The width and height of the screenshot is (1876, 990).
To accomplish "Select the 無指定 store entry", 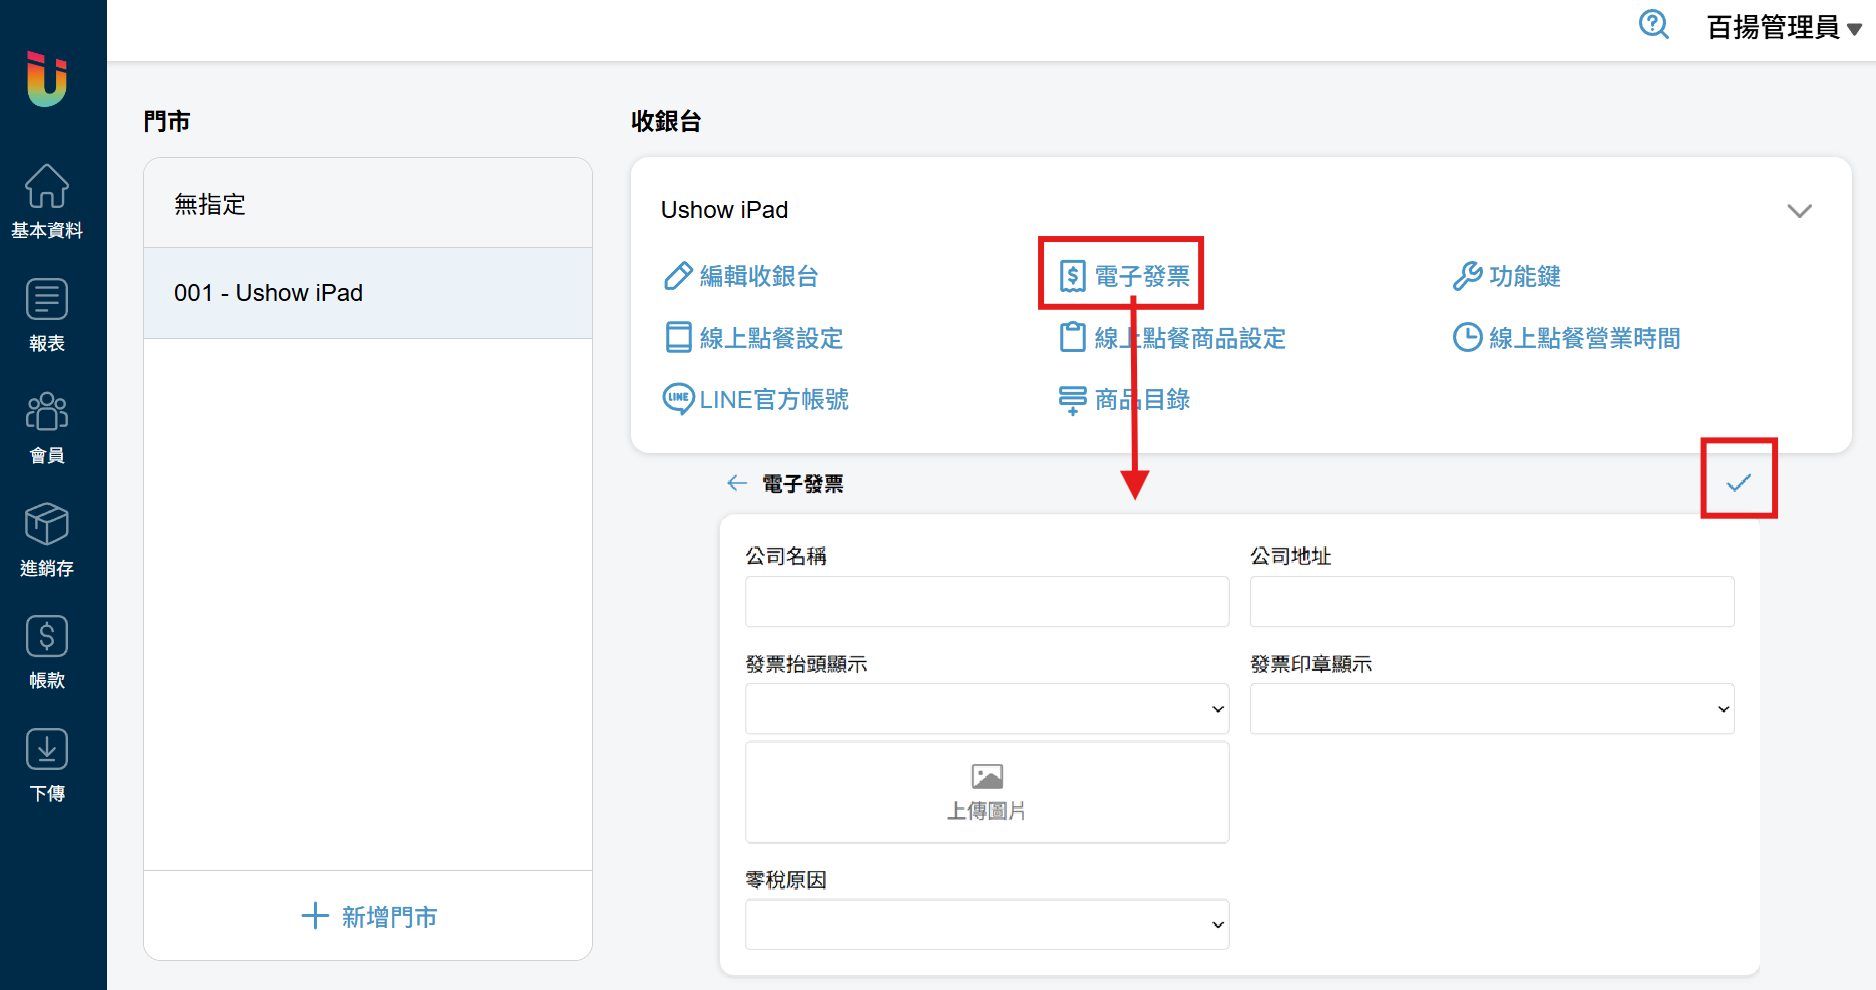I will pyautogui.click(x=368, y=204).
